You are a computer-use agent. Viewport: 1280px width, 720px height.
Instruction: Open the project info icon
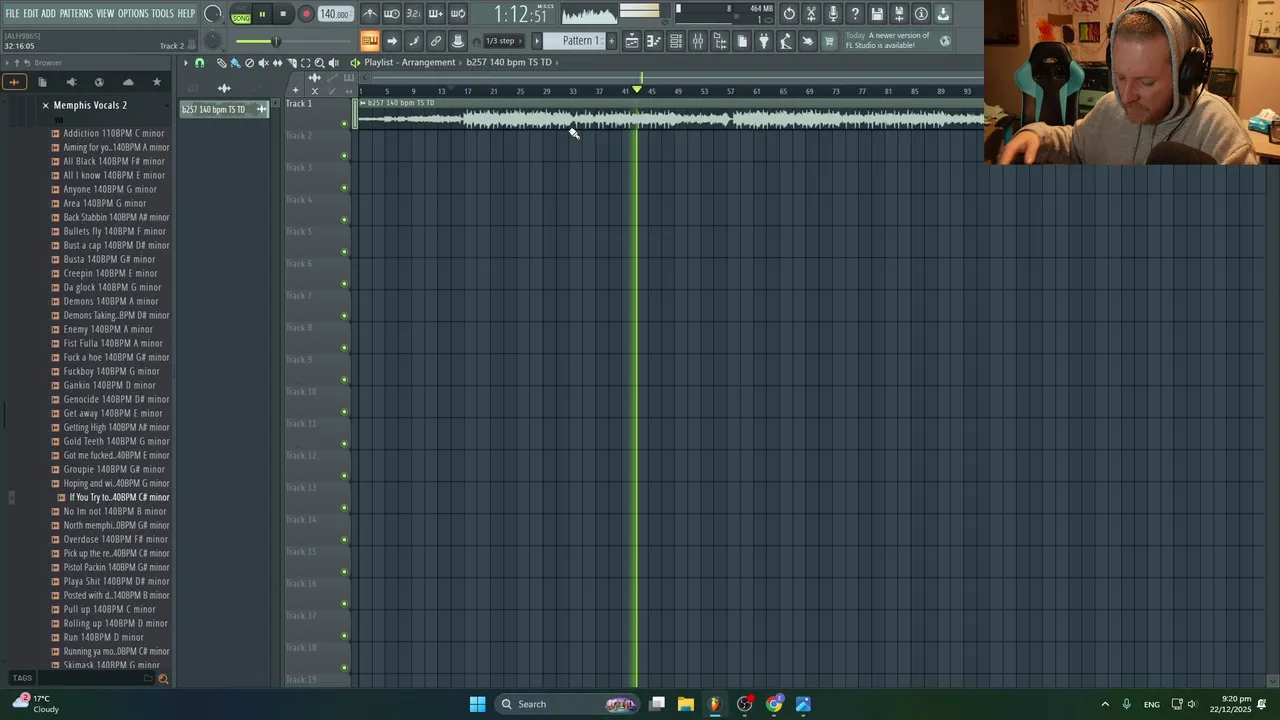[x=921, y=14]
